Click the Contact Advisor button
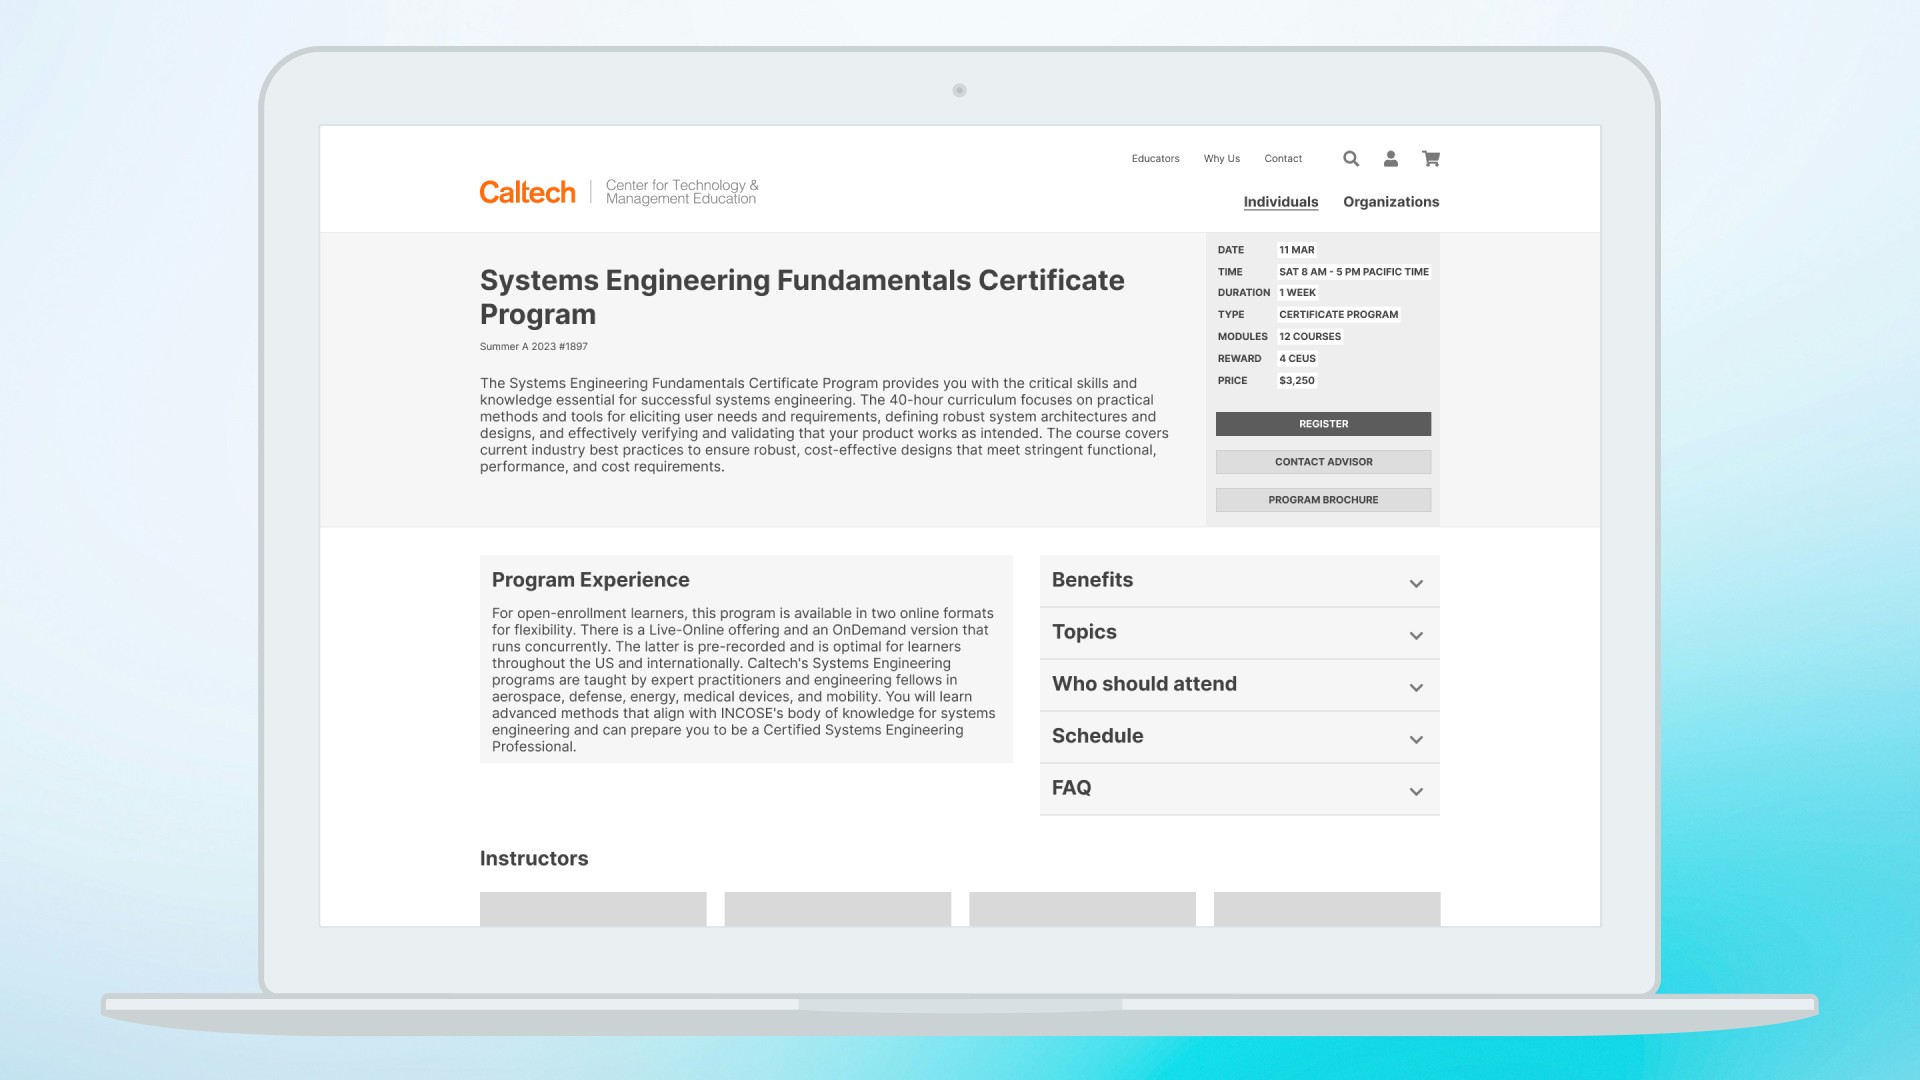1920x1080 pixels. 1323,462
